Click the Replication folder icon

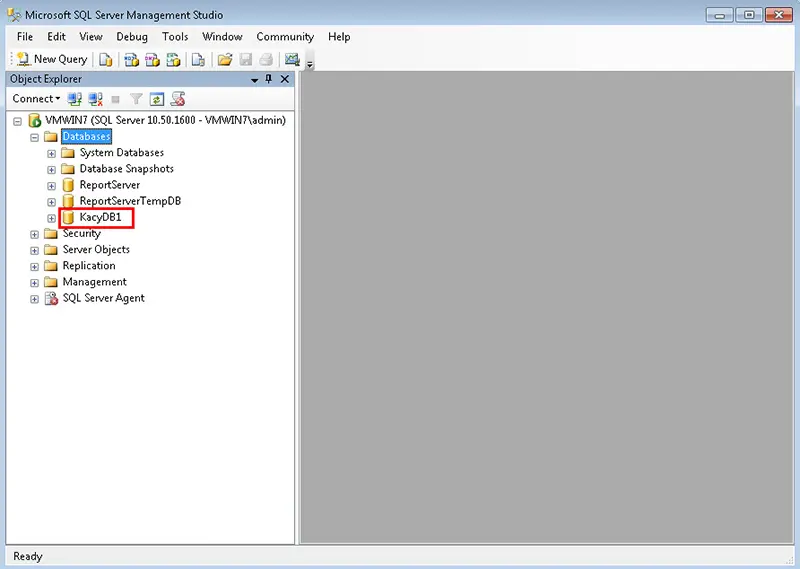[51, 266]
